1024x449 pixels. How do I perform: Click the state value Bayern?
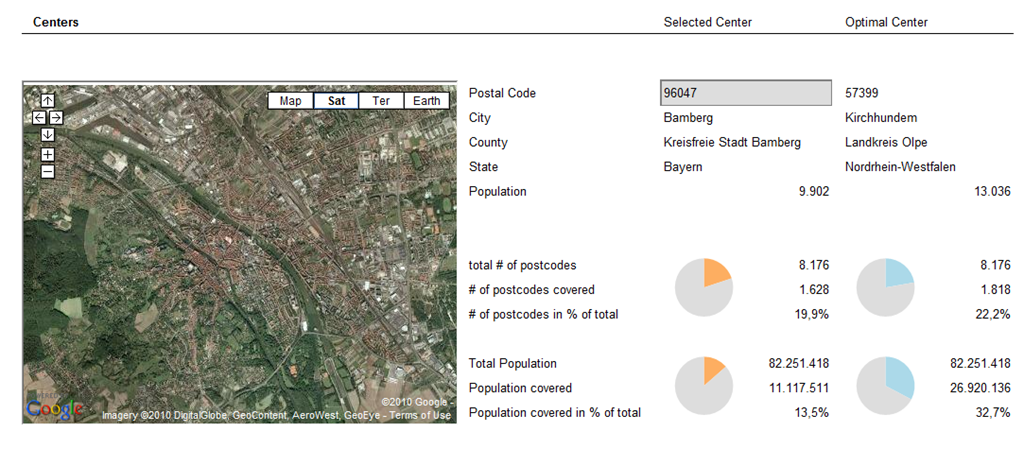683,168
